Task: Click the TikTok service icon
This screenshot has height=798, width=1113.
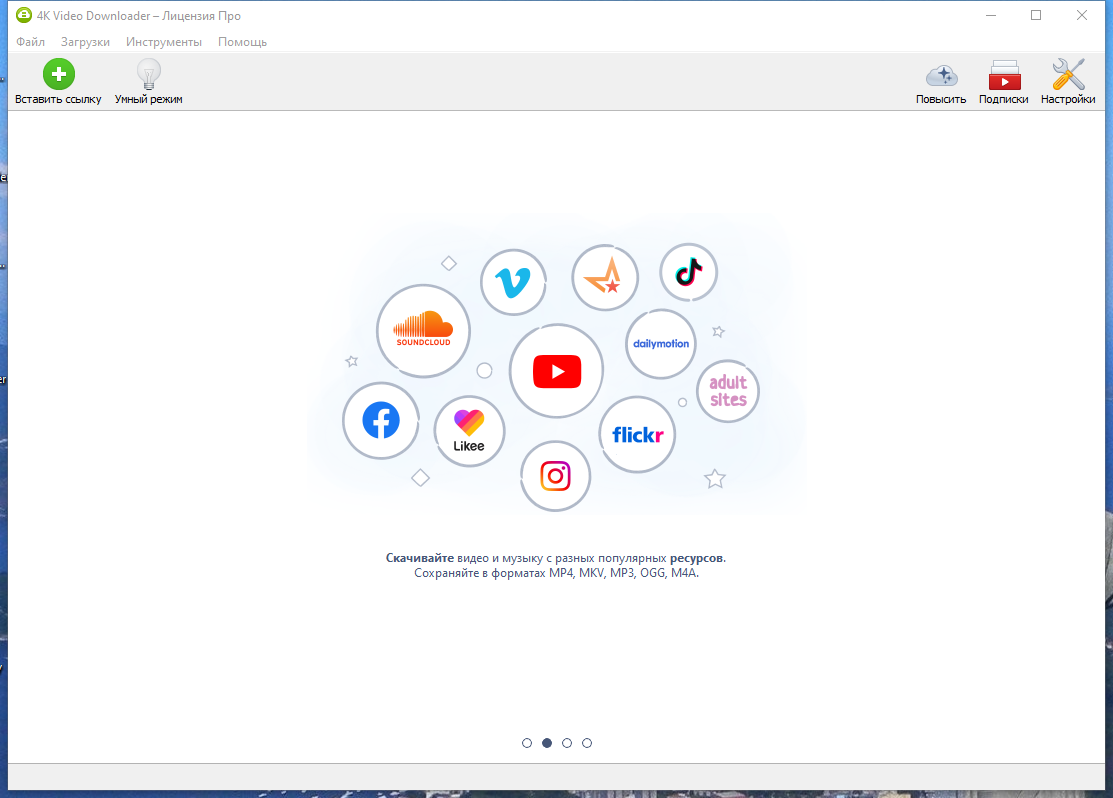Action: tap(688, 272)
